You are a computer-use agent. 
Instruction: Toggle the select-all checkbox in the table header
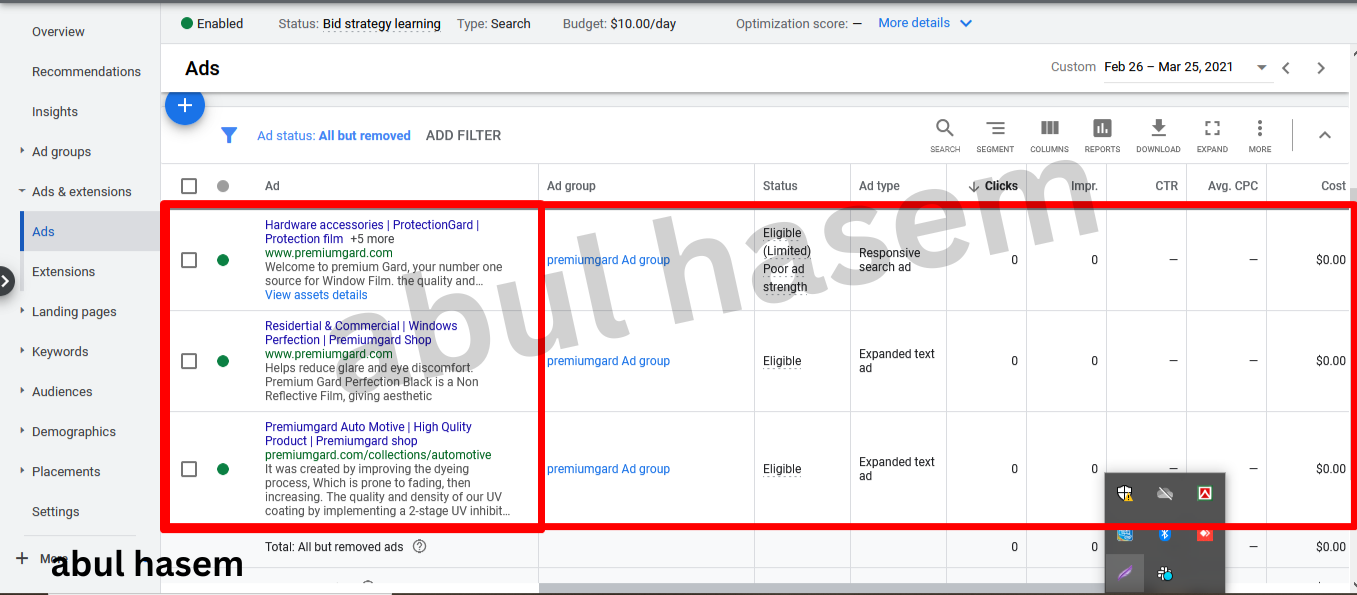[189, 186]
